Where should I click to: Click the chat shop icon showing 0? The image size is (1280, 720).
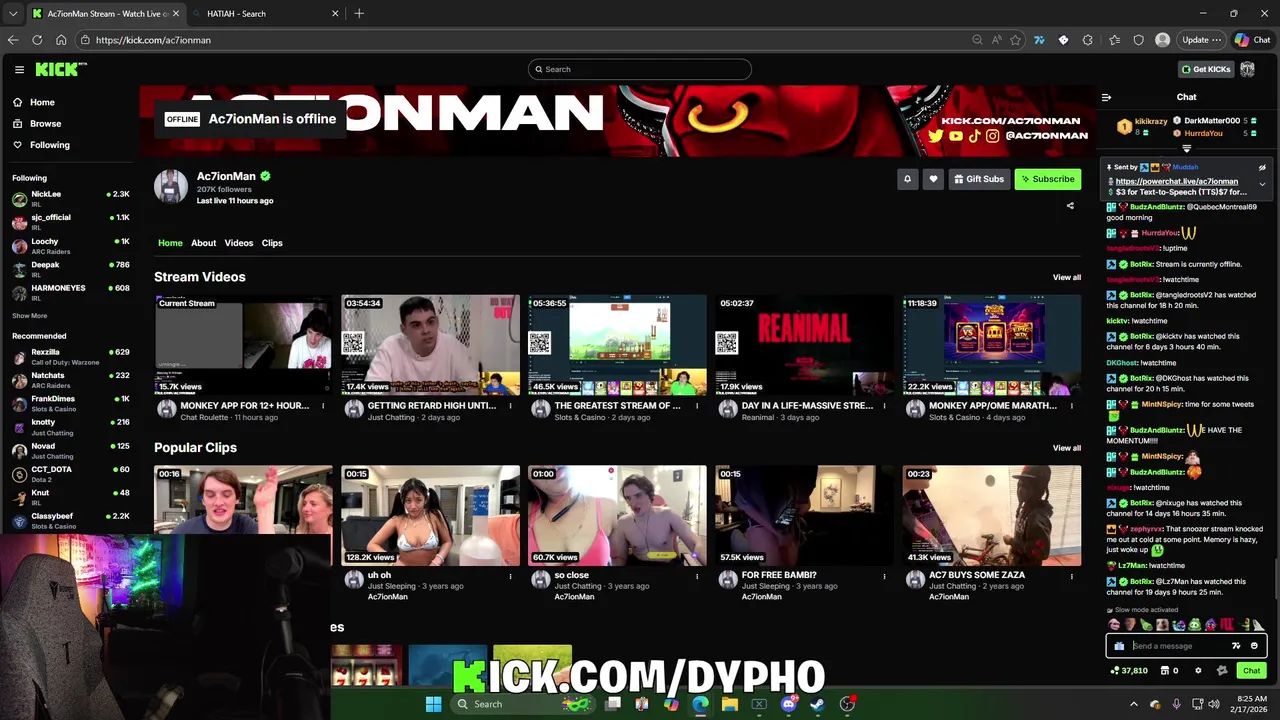tap(1169, 671)
